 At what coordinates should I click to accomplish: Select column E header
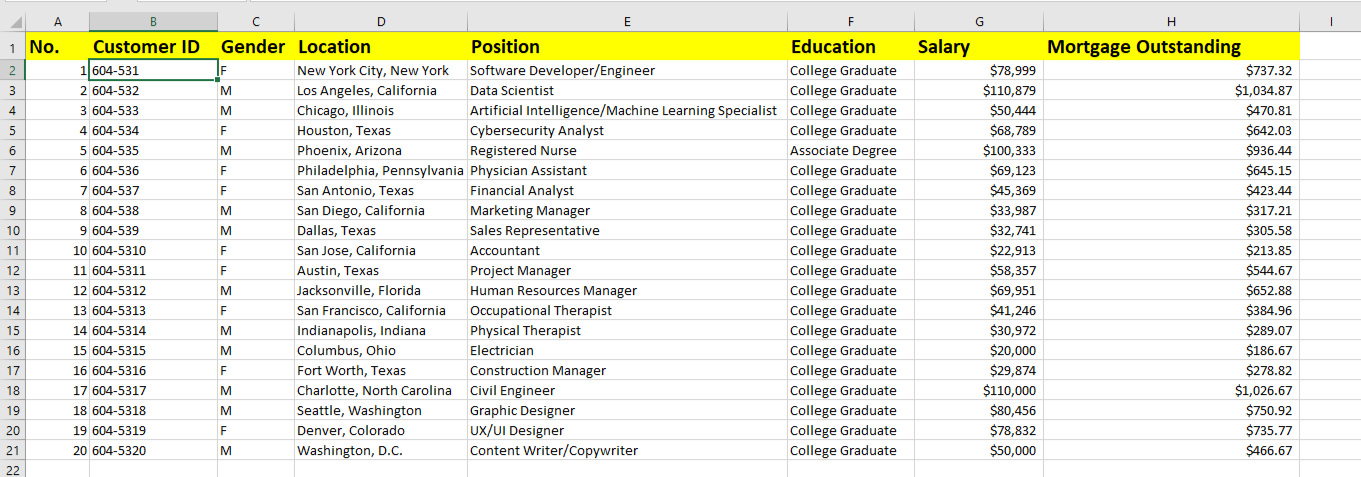(x=627, y=22)
